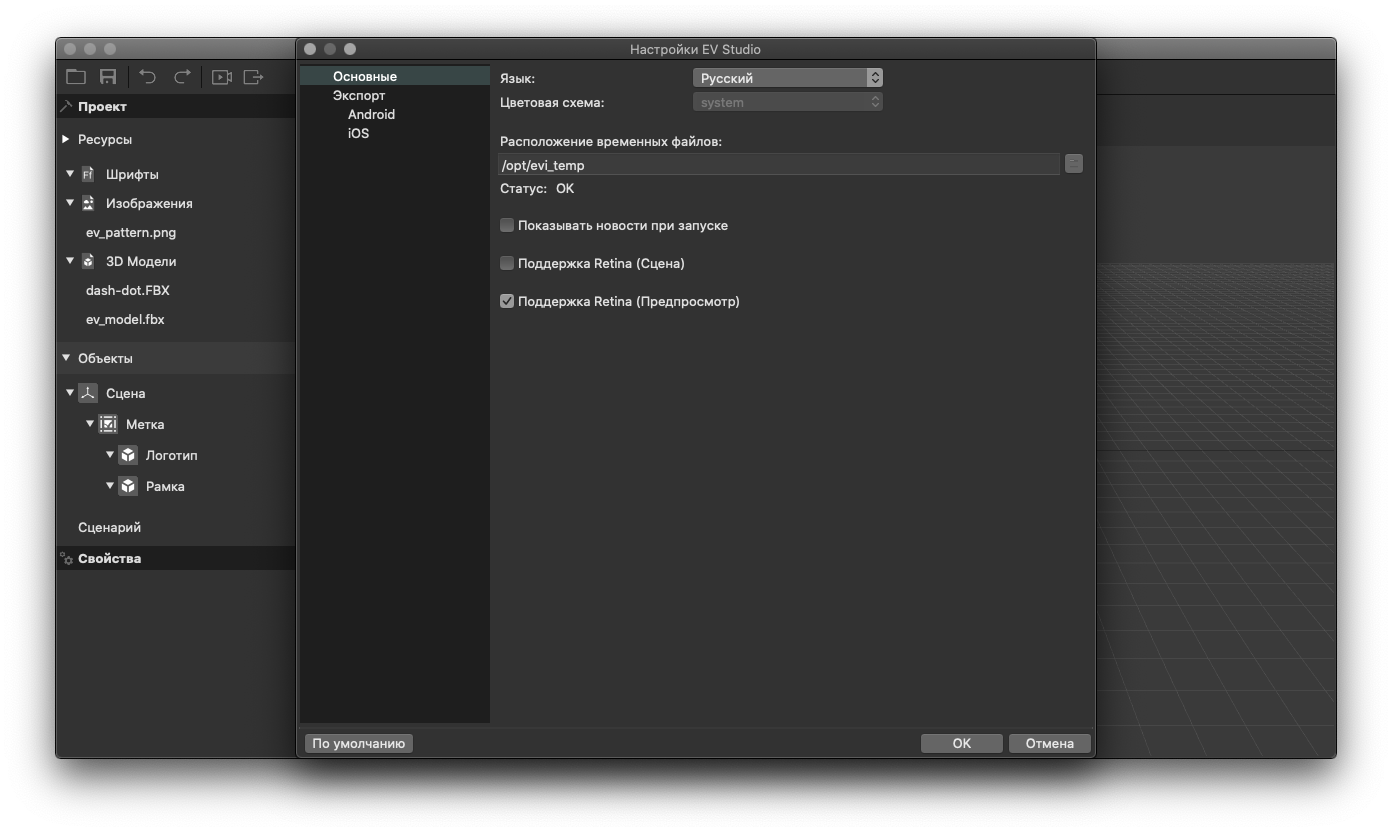The width and height of the screenshot is (1392, 832).
Task: Click the image file icon beside Изображения
Action: (88, 203)
